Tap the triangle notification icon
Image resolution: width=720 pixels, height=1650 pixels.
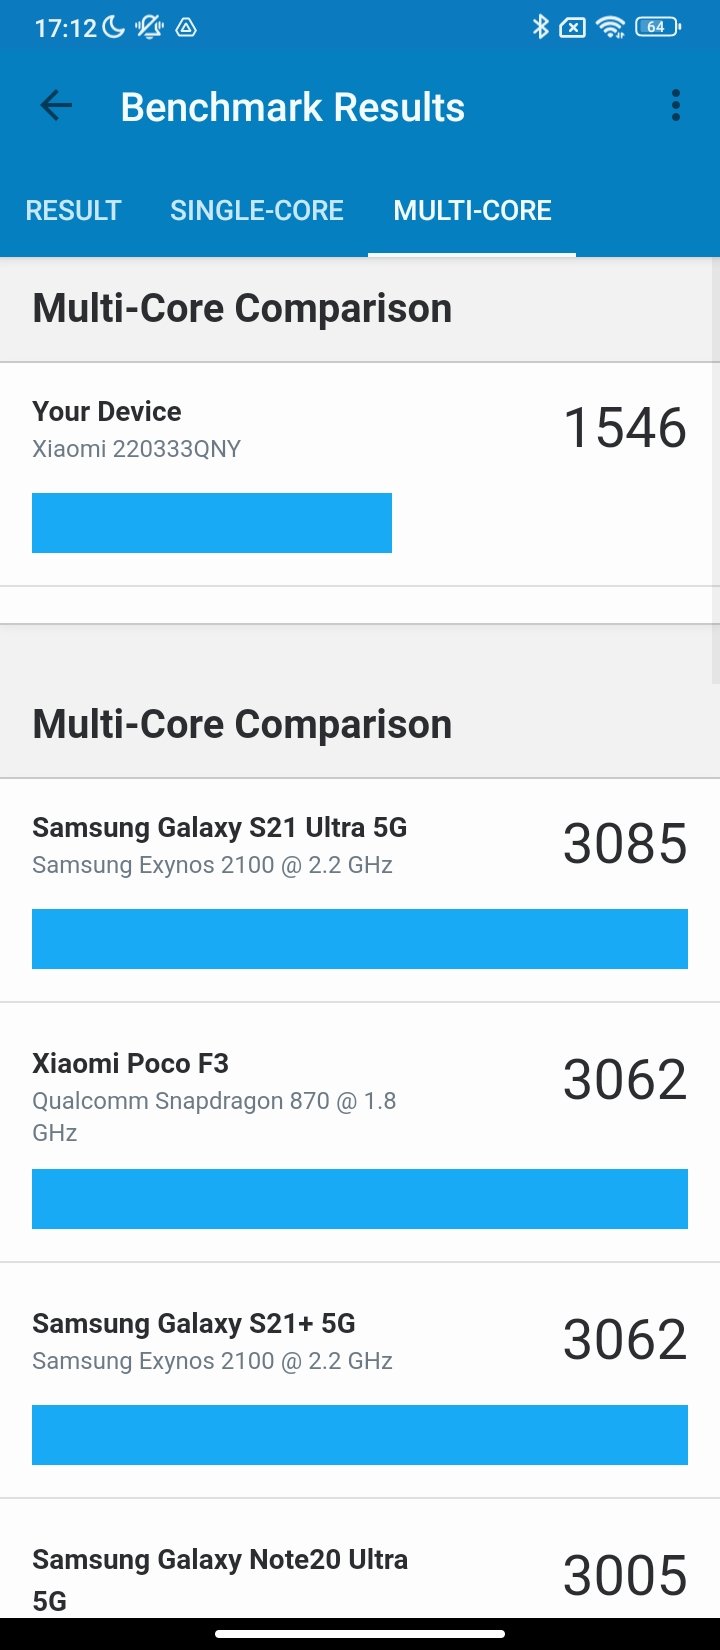tap(186, 28)
